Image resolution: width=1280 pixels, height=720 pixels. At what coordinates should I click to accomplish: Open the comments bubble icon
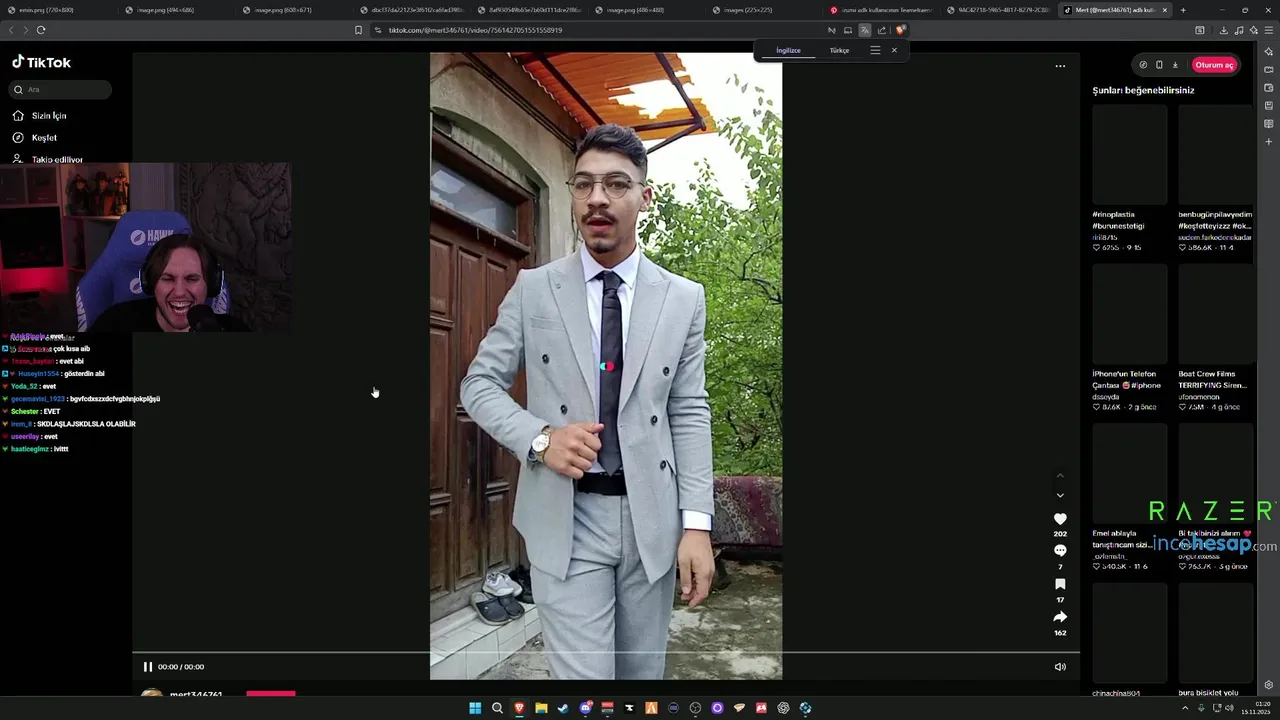click(1060, 551)
